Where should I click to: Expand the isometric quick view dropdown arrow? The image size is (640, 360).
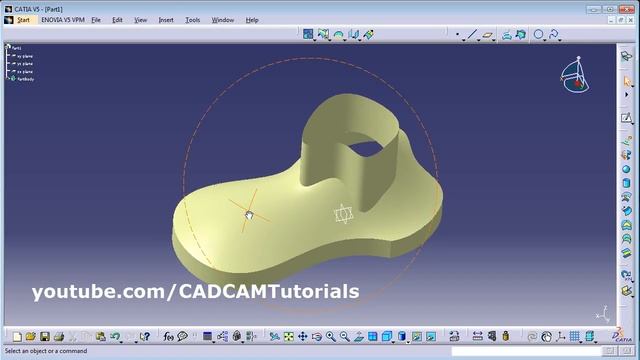(x=393, y=342)
